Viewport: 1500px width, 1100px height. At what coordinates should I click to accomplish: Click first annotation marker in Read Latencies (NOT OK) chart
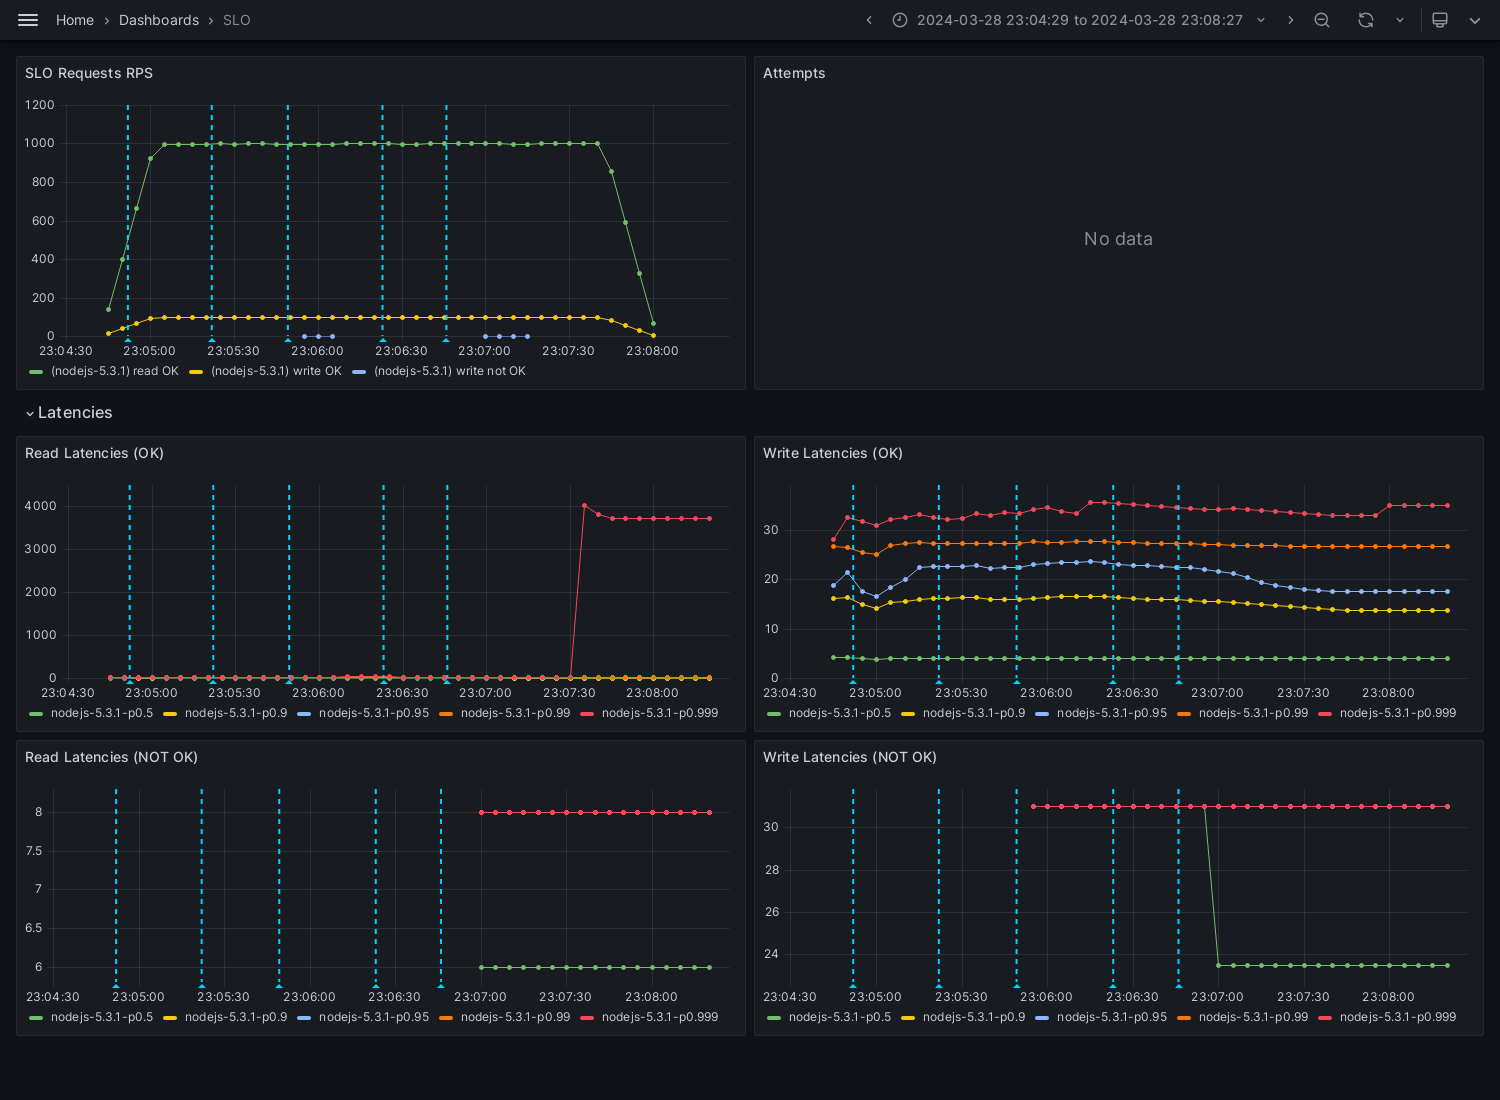(x=116, y=985)
